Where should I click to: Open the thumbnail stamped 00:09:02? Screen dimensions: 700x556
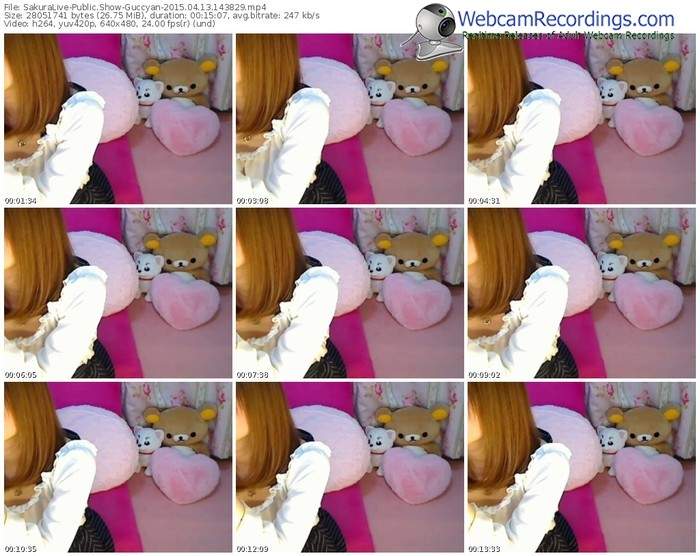tap(580, 293)
